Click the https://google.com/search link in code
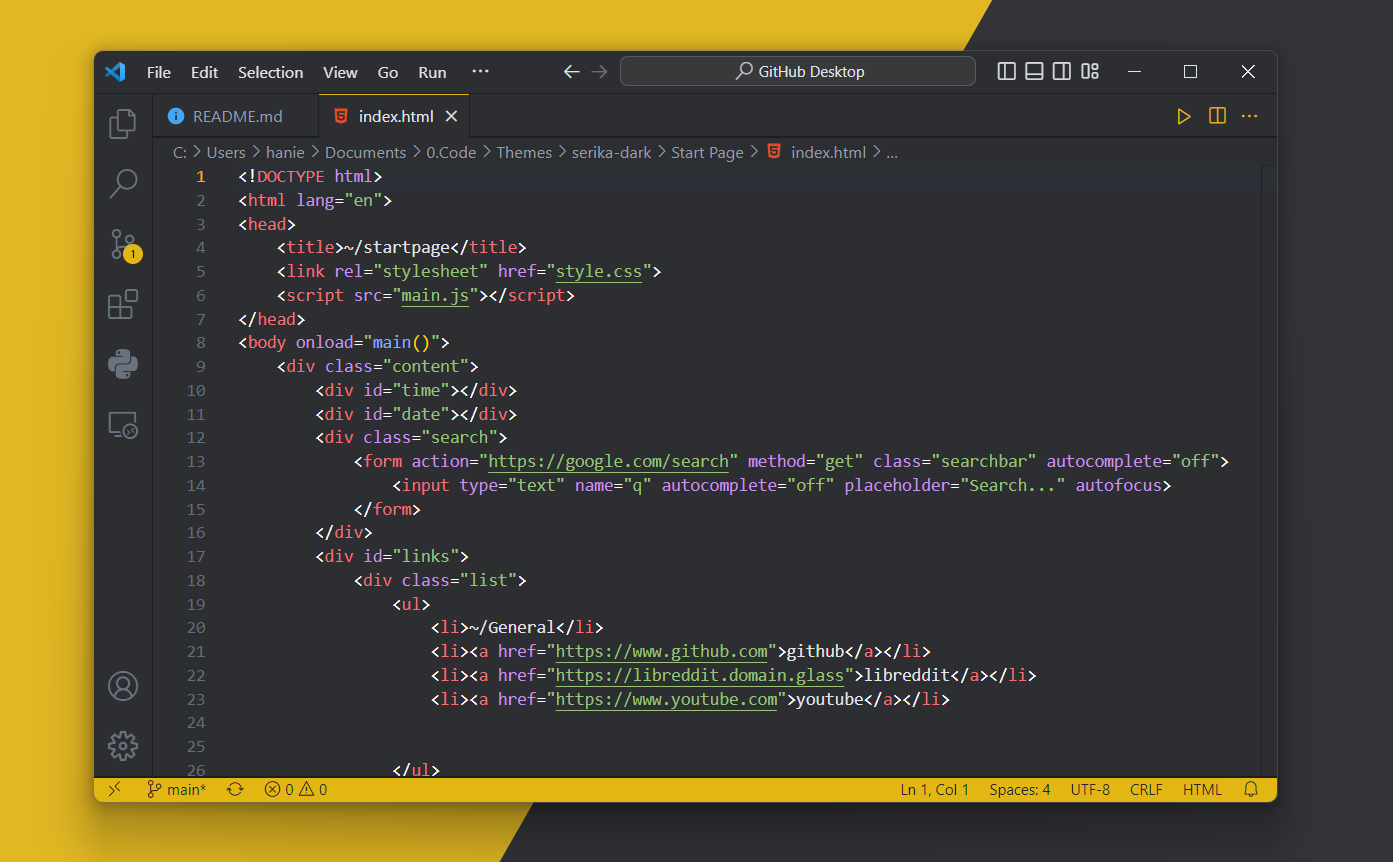This screenshot has height=862, width=1393. (x=608, y=461)
